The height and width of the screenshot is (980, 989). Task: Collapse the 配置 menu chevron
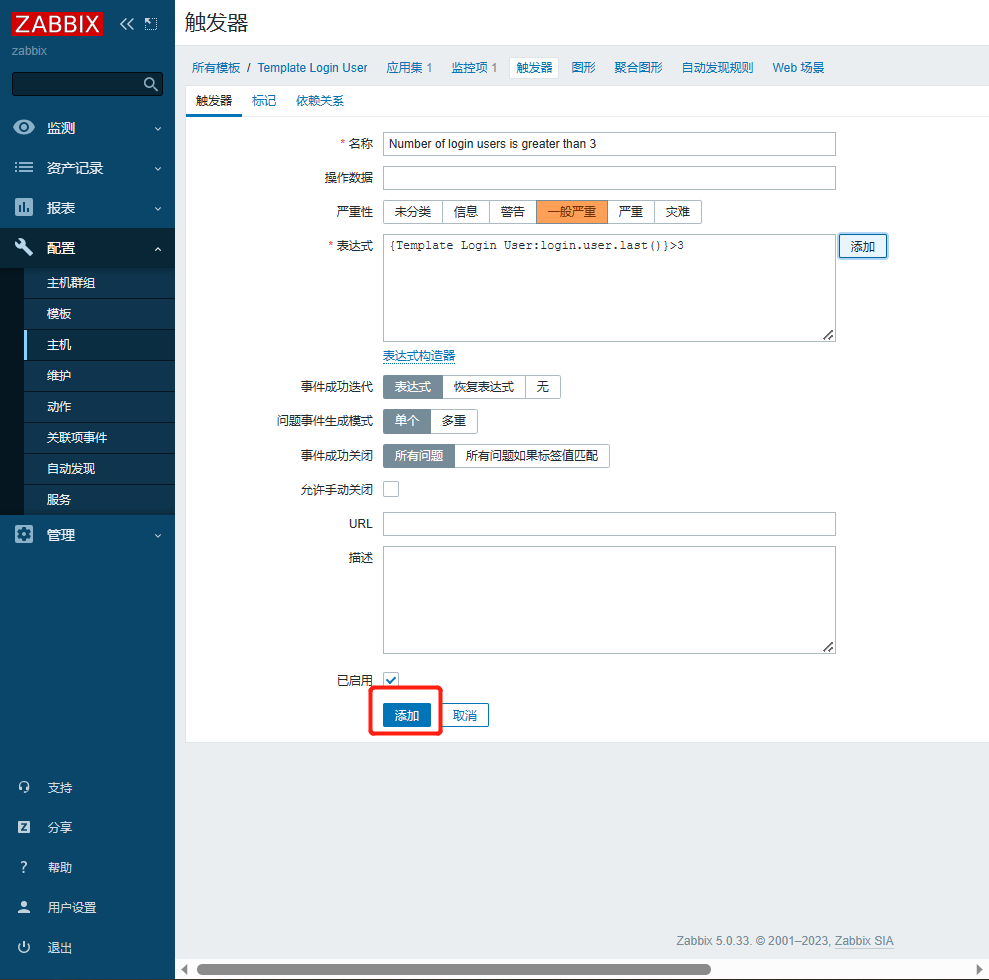point(158,248)
